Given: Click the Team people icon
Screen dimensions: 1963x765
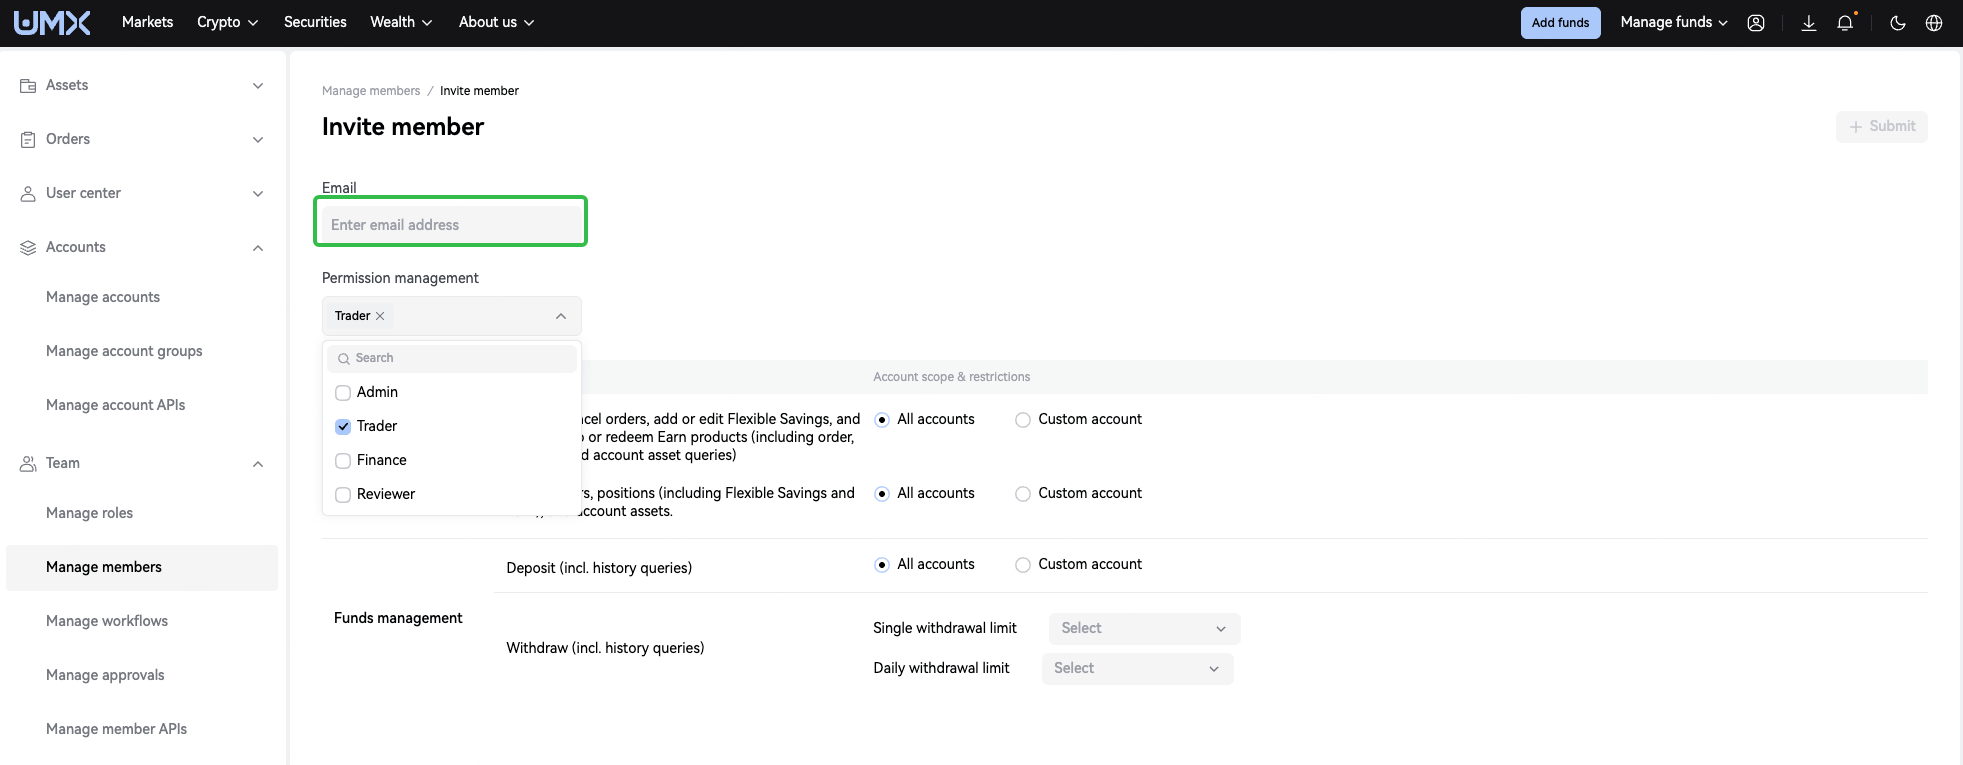Looking at the screenshot, I should 28,464.
